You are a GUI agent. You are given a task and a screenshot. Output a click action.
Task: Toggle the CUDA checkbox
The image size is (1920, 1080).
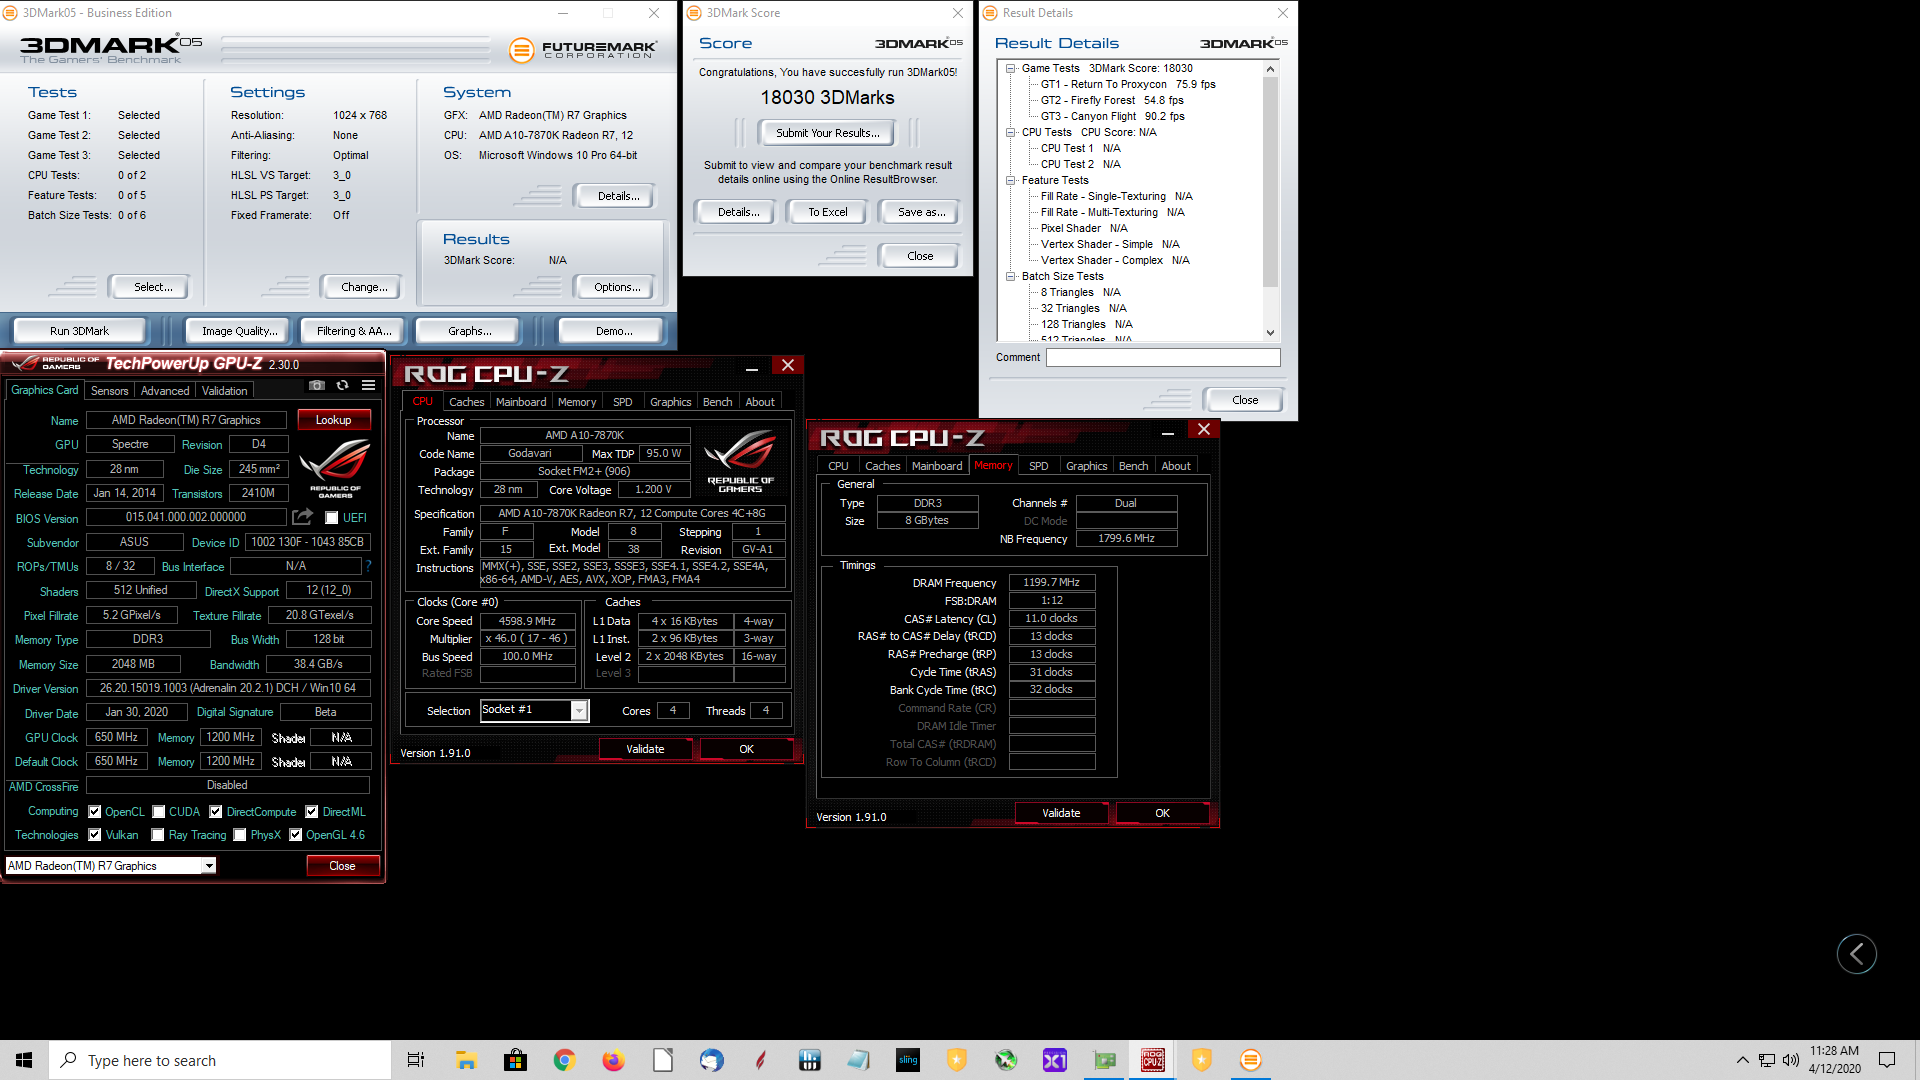tap(158, 812)
